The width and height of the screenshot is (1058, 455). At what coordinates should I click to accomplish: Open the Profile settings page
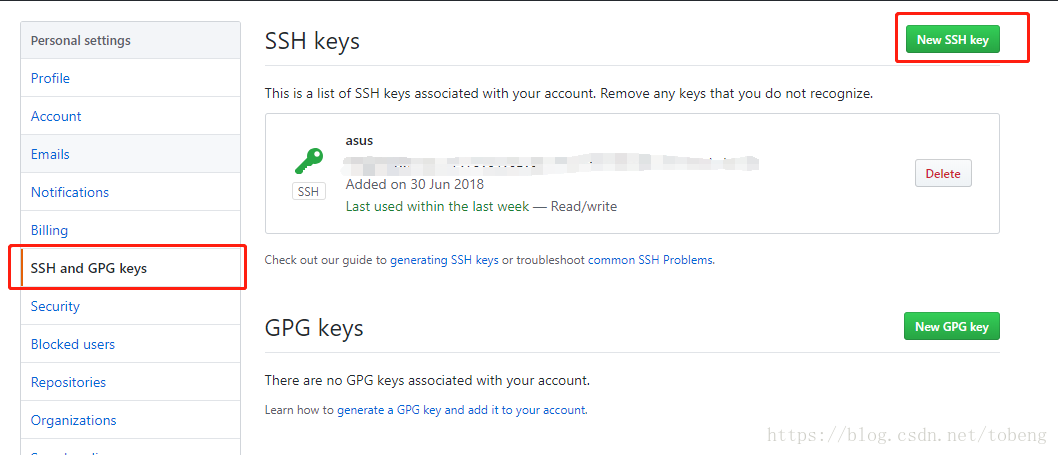[x=51, y=78]
